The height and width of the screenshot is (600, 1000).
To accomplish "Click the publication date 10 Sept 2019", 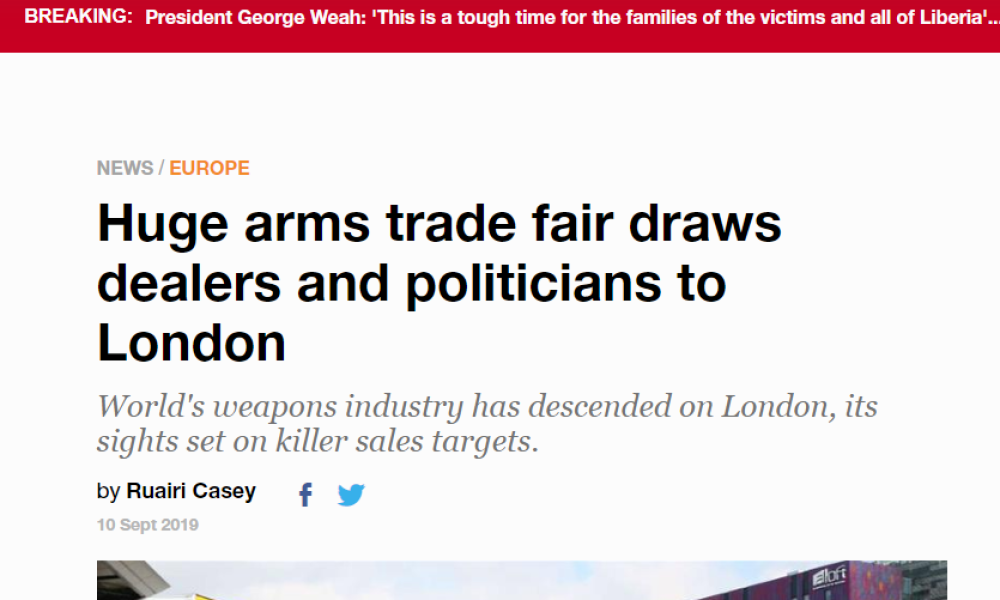I will (x=147, y=525).
